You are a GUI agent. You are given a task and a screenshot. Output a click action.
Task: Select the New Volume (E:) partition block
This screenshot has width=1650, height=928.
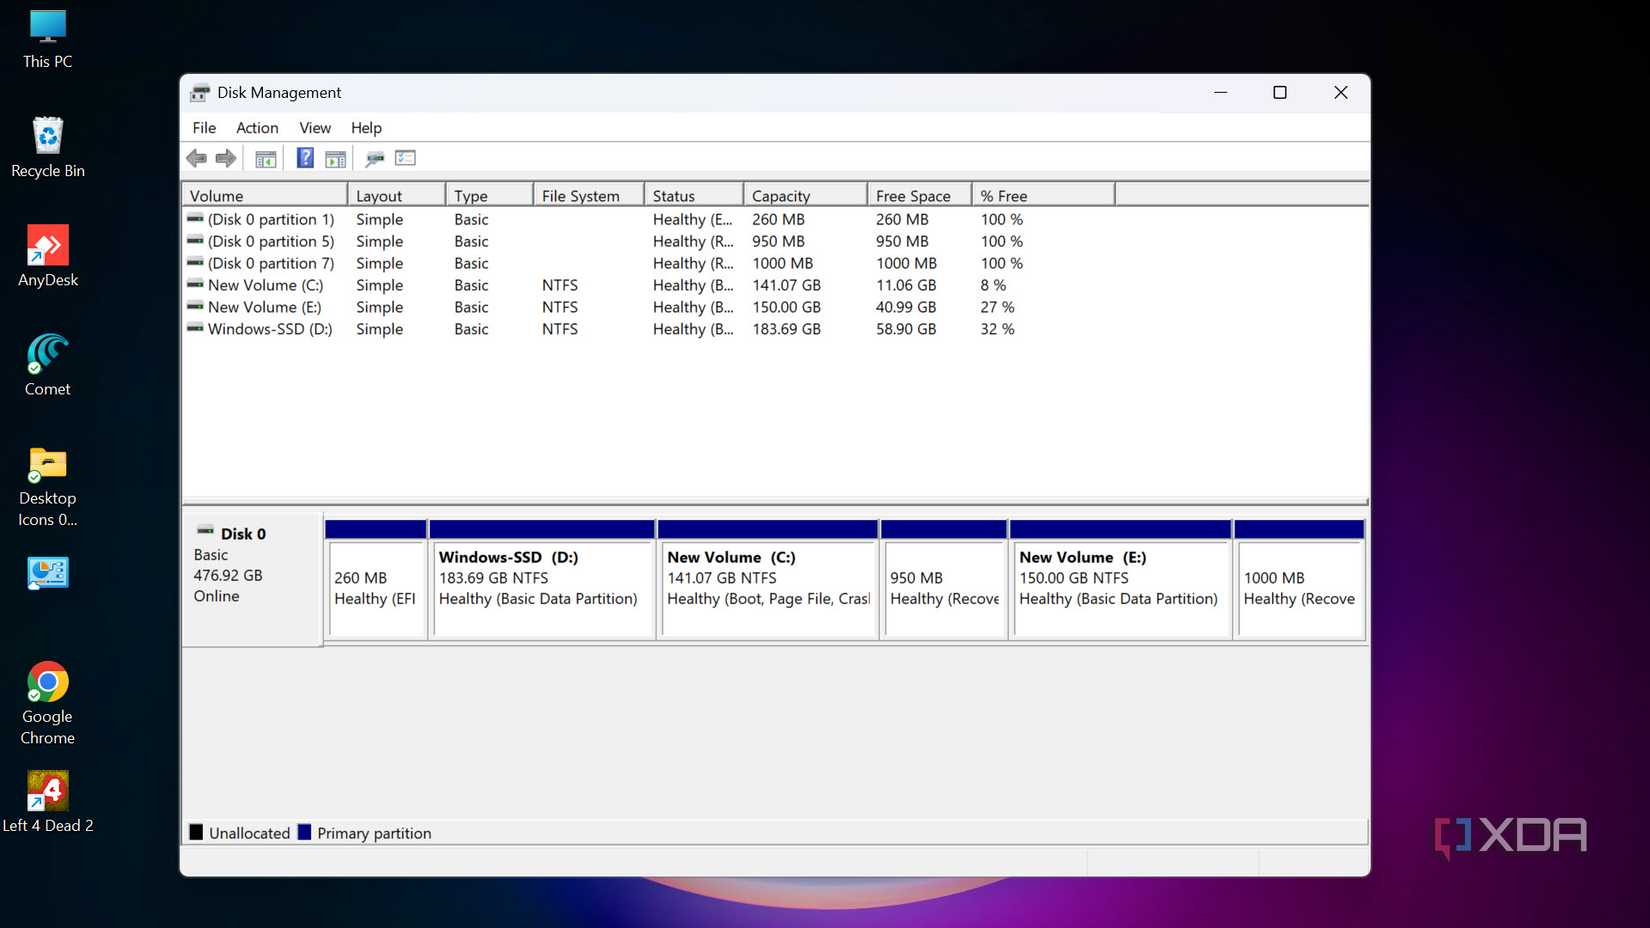[1121, 579]
